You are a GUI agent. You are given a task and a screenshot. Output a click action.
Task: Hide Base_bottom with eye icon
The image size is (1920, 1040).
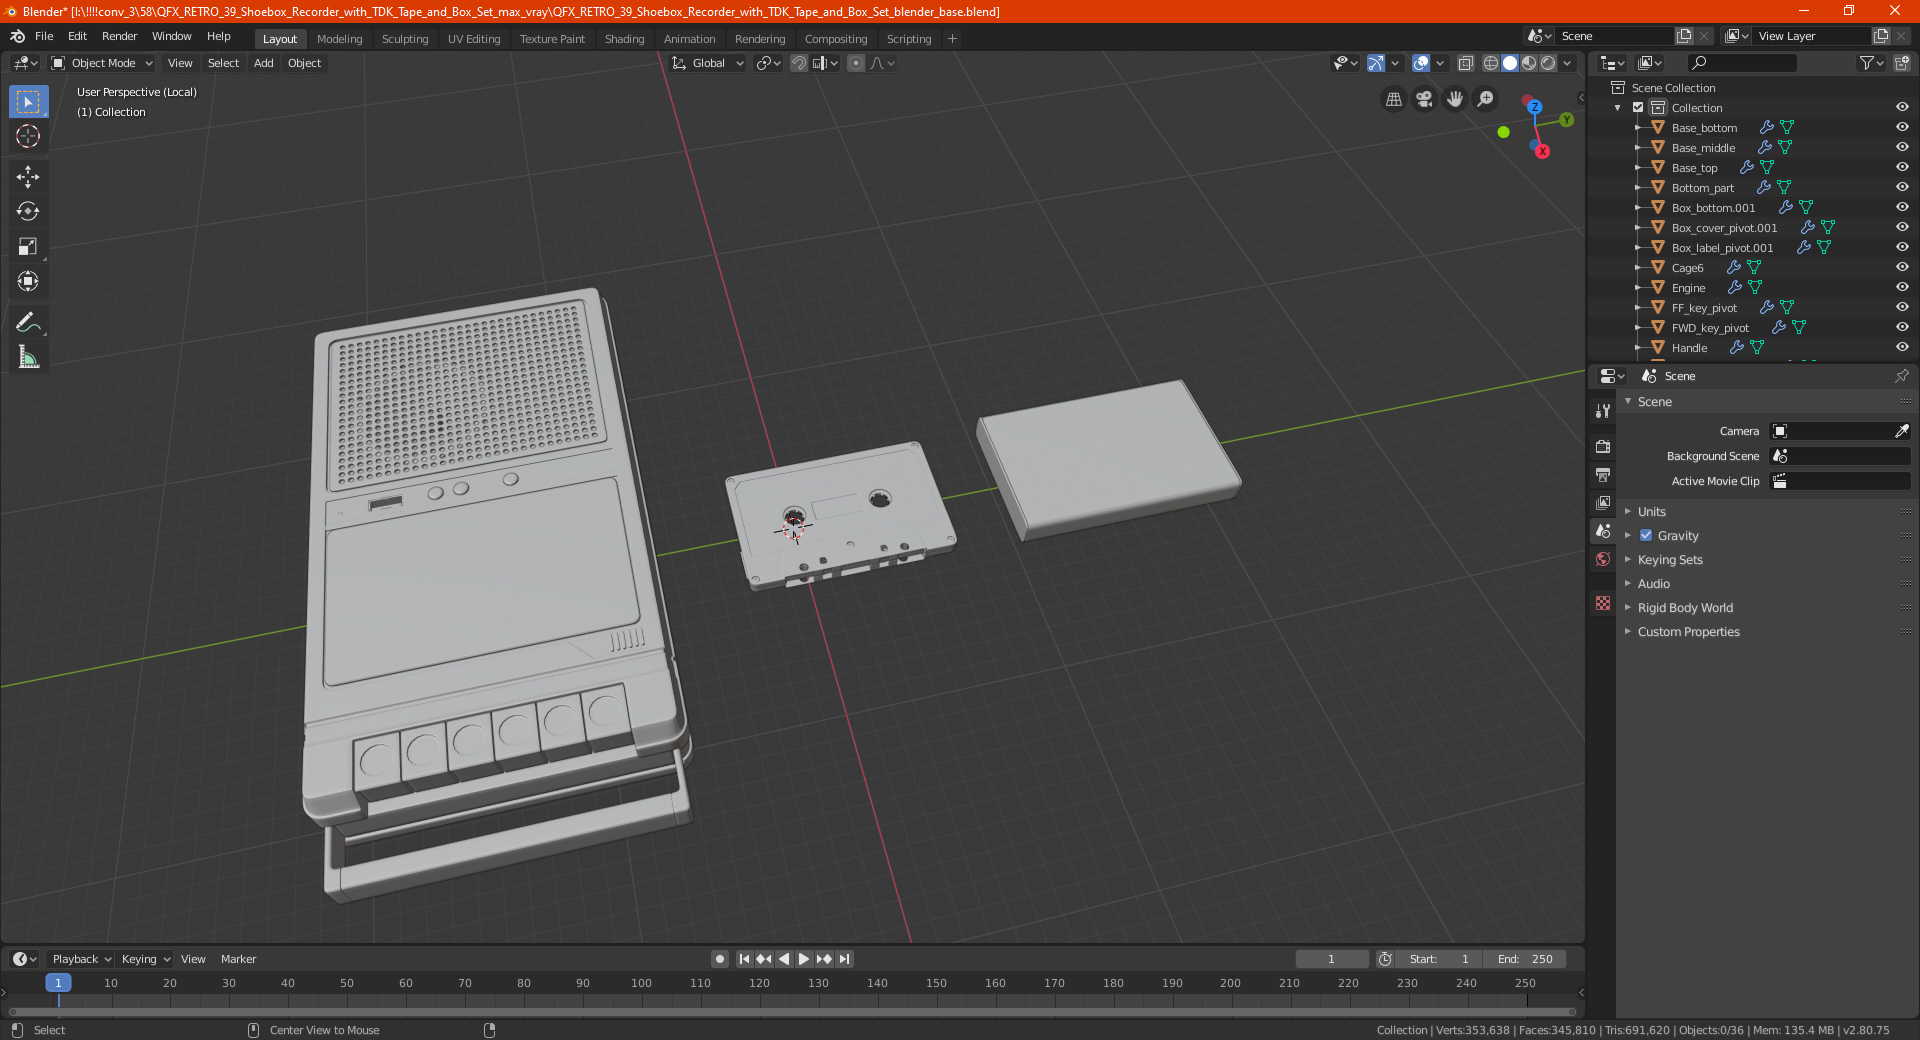click(1901, 127)
